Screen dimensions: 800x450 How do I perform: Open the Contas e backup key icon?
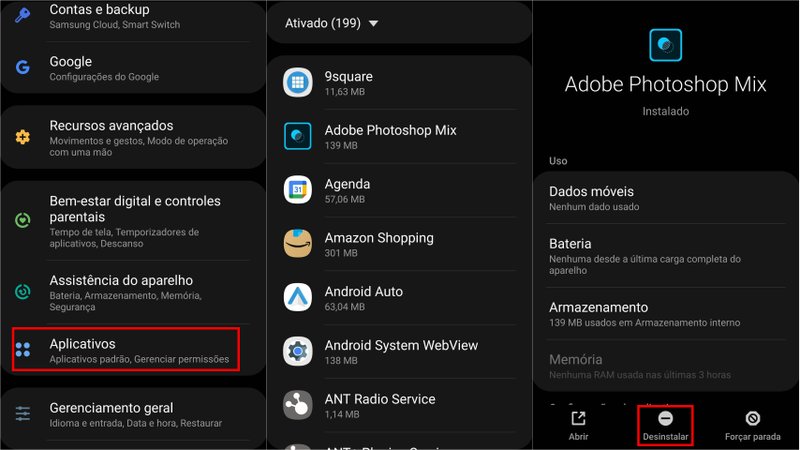tap(22, 15)
